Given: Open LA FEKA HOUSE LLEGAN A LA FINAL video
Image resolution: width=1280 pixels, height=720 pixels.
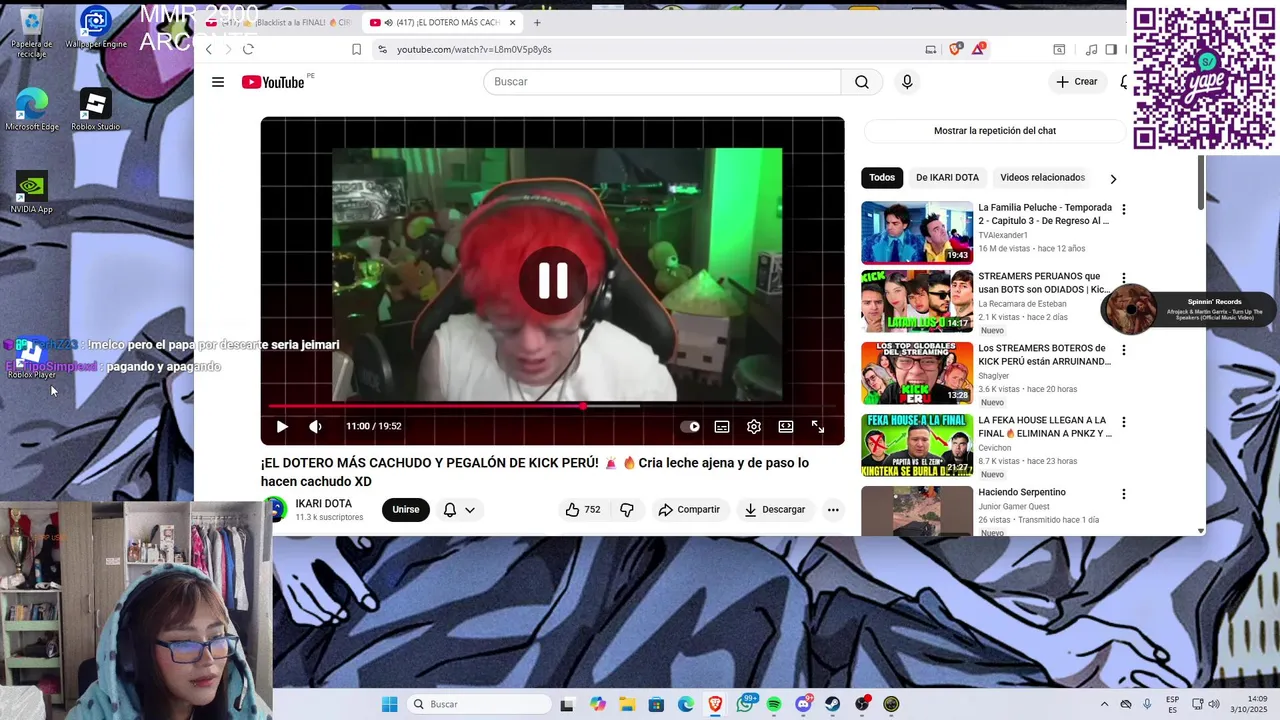Looking at the screenshot, I should tap(1045, 427).
